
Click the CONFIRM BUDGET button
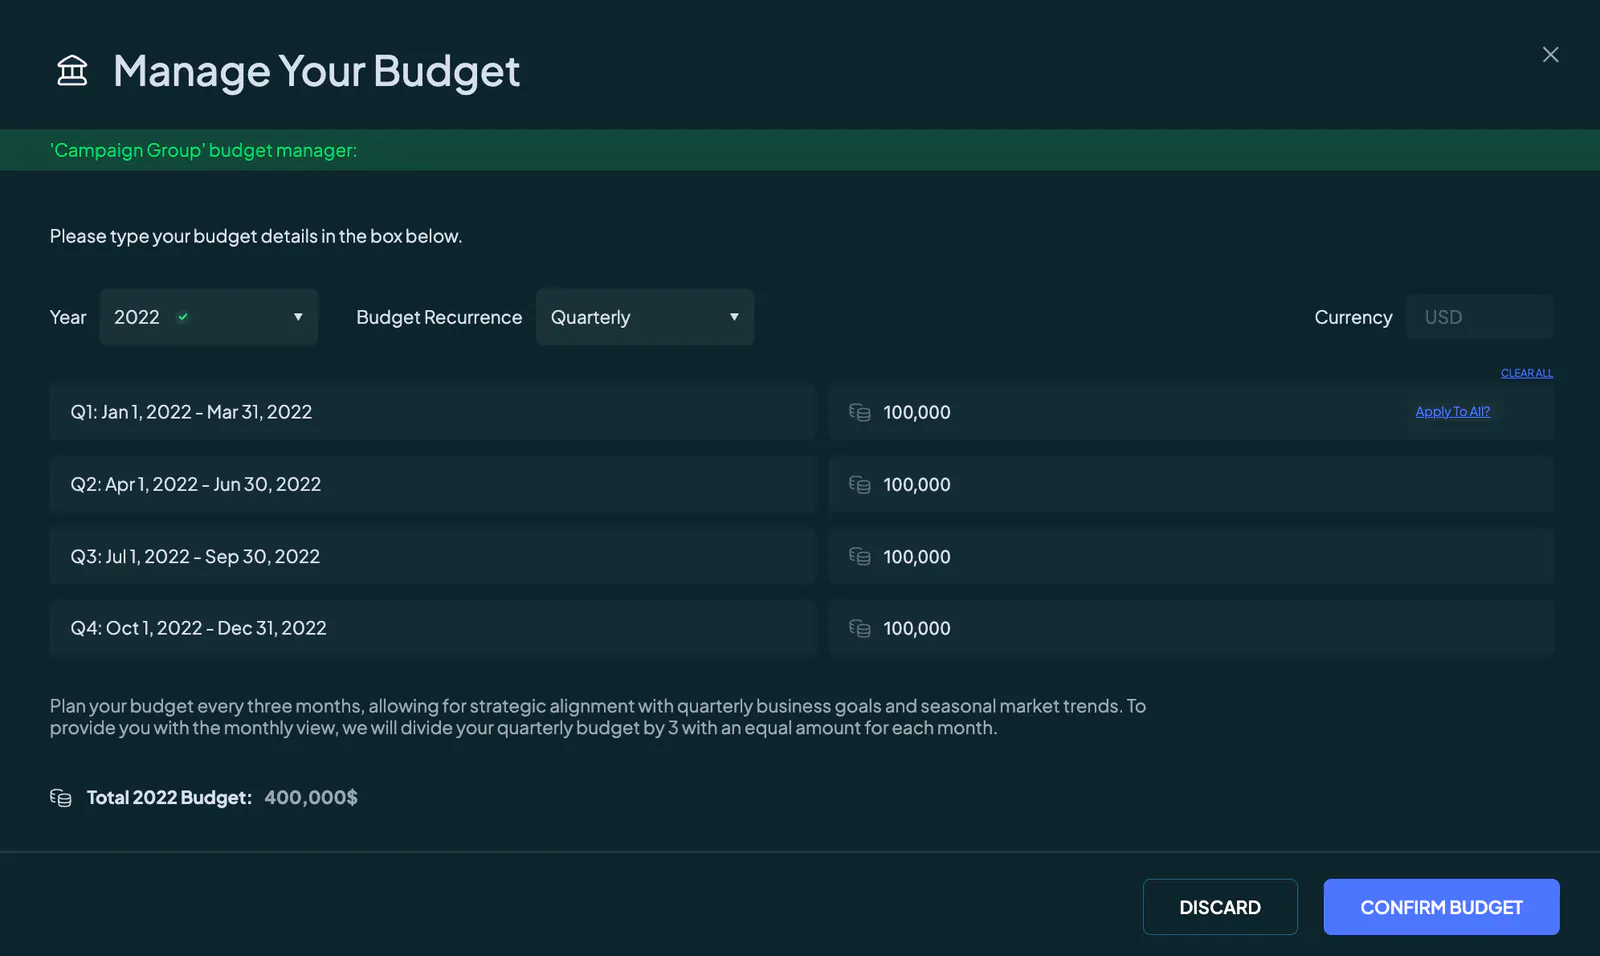pos(1441,907)
